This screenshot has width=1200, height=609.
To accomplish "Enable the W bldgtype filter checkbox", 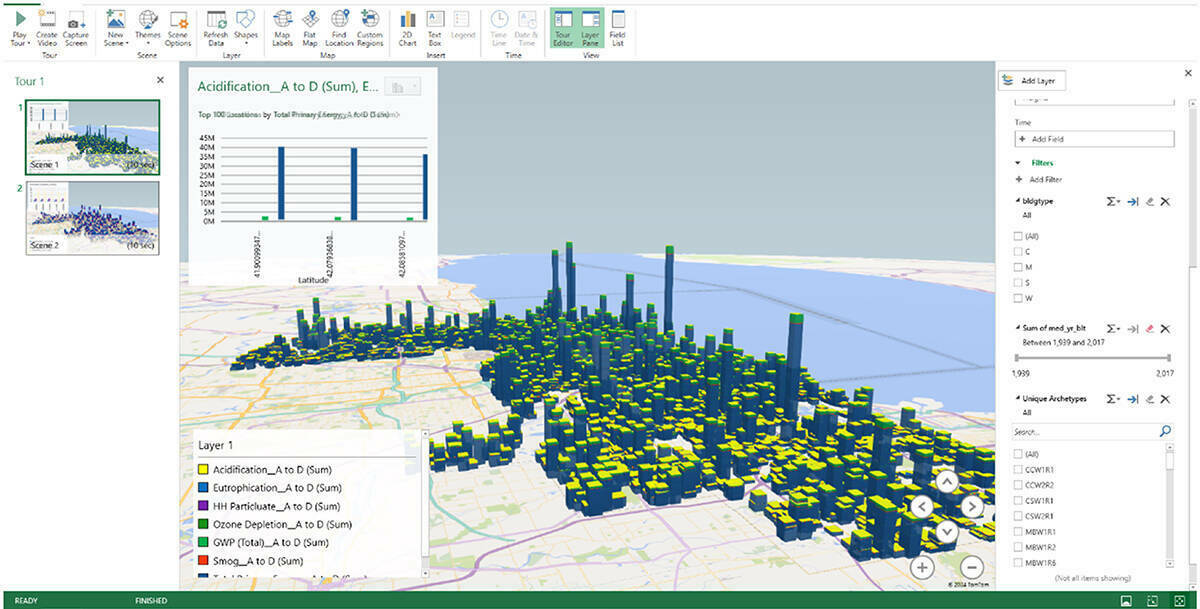I will coord(1018,297).
